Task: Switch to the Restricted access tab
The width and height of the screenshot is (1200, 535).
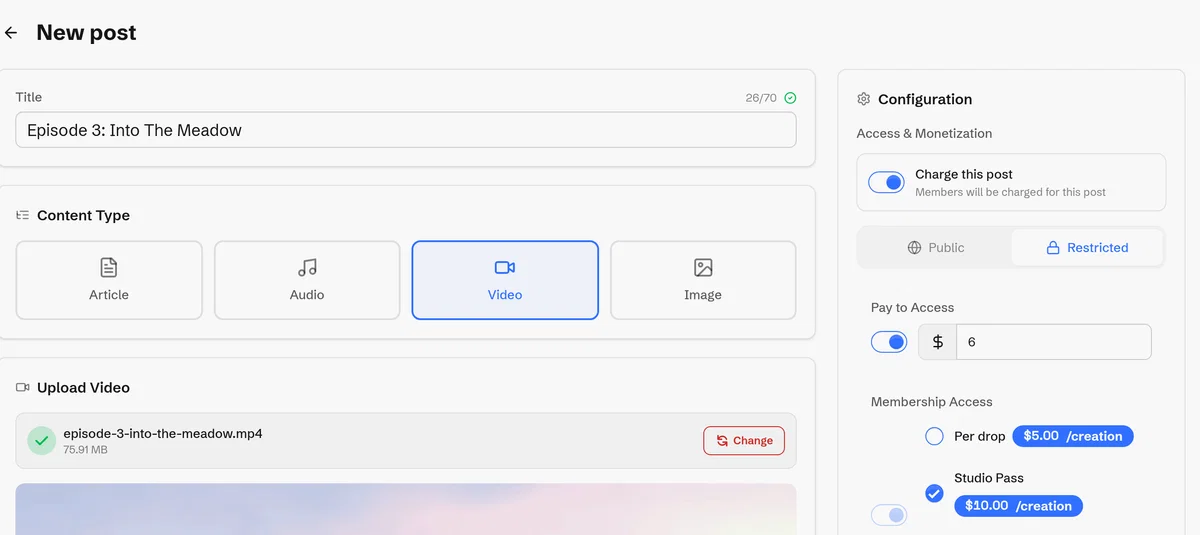Action: [1086, 247]
